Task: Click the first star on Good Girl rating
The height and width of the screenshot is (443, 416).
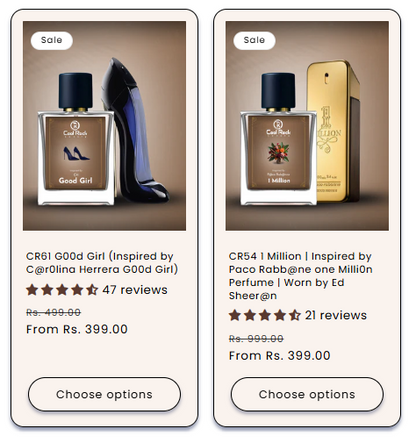Action: tap(32, 290)
